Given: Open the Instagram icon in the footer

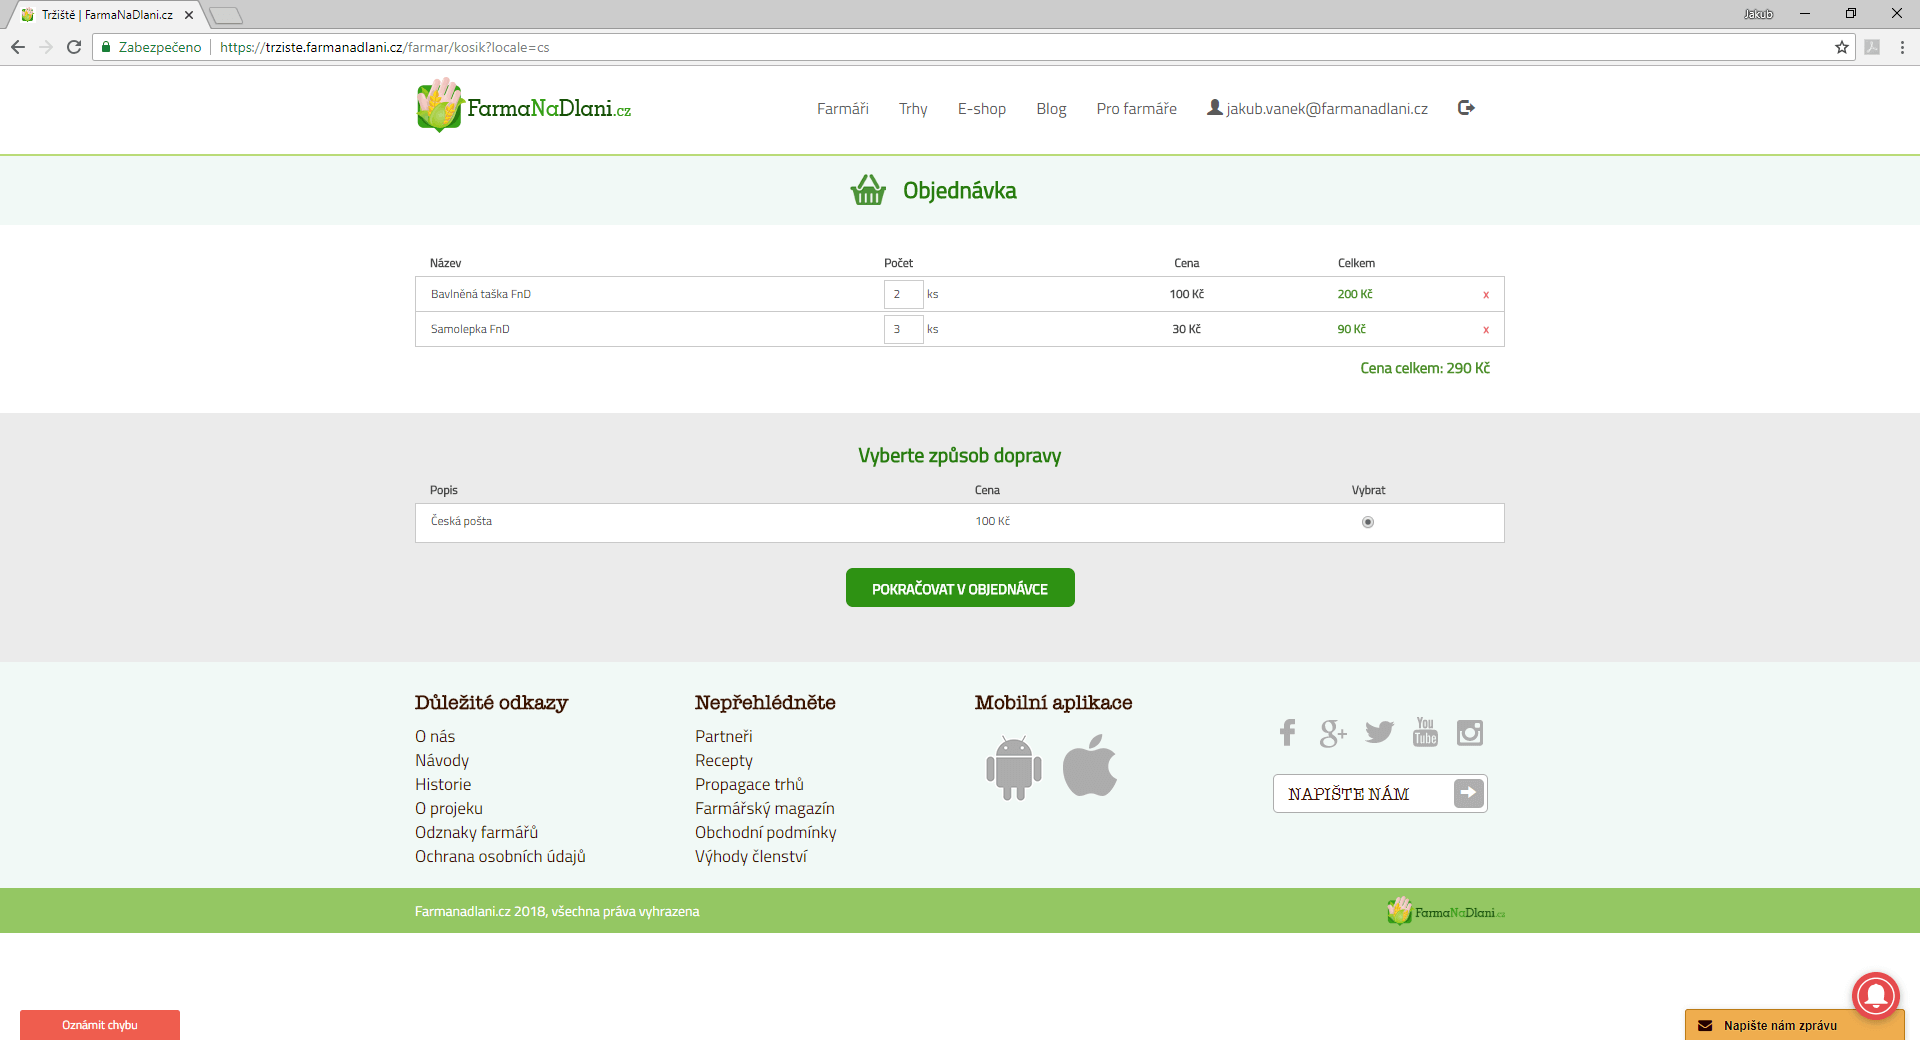Looking at the screenshot, I should click(1470, 733).
